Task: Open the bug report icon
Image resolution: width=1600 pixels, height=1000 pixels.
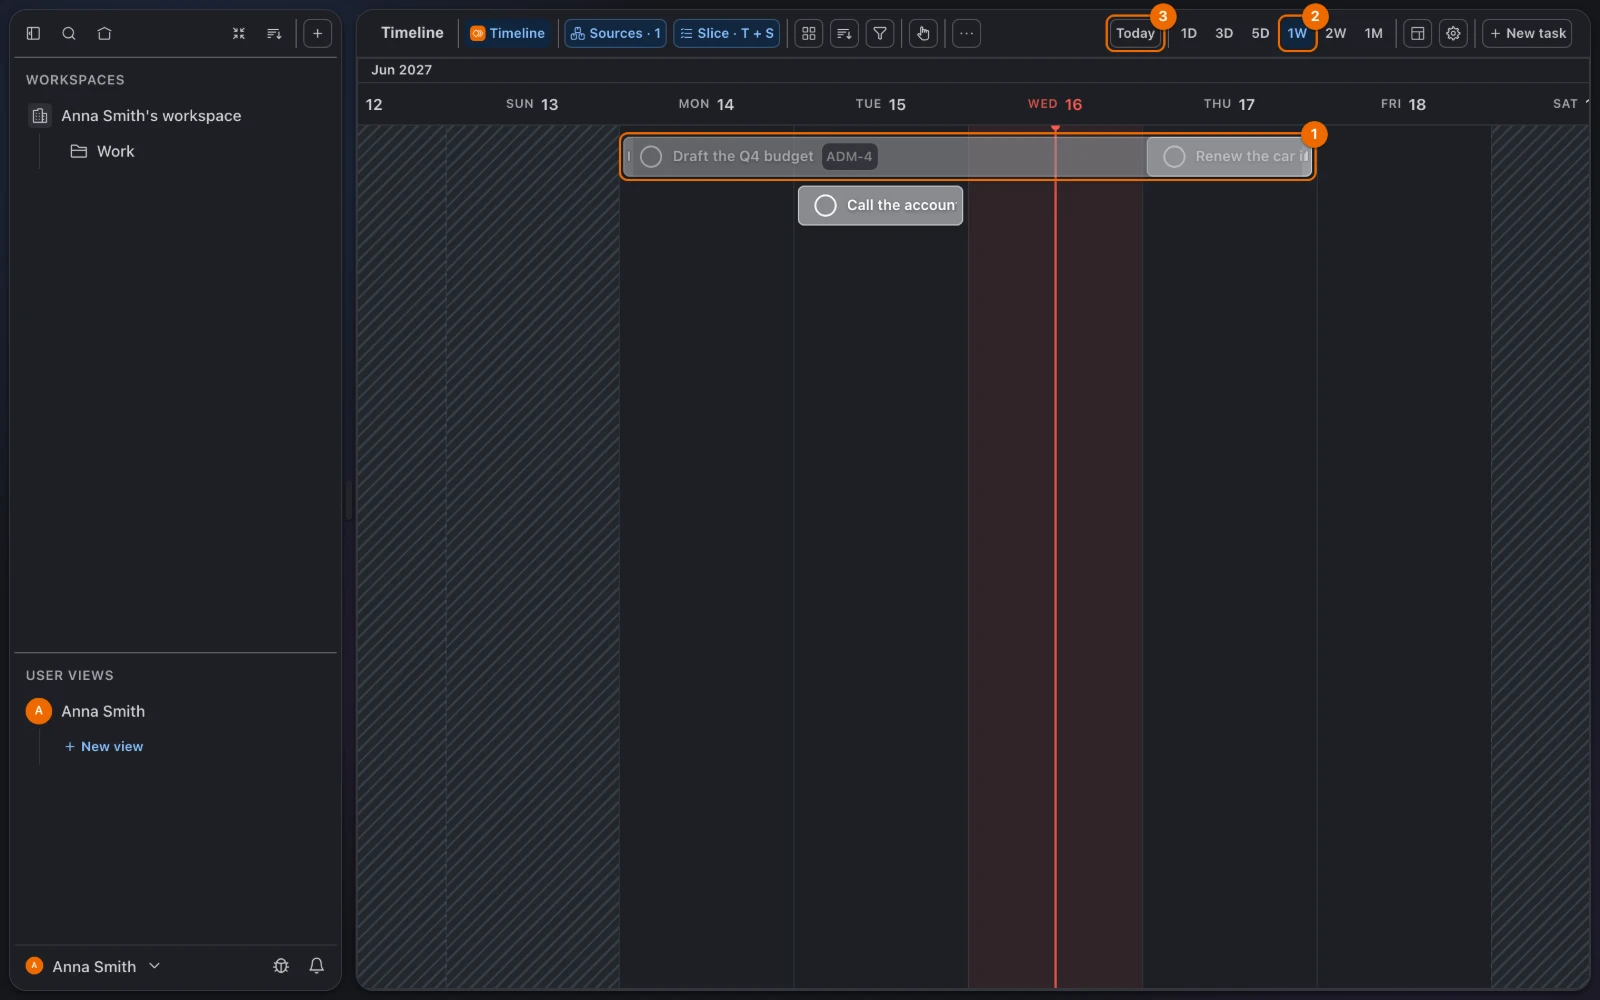Action: [281, 966]
